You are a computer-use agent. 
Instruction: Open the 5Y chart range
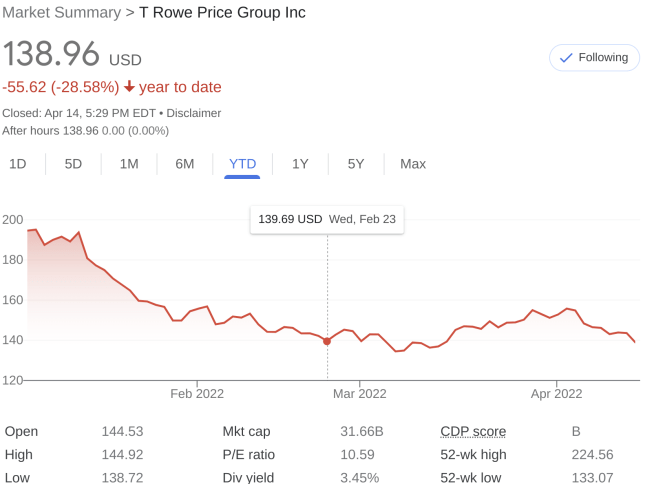(356, 164)
